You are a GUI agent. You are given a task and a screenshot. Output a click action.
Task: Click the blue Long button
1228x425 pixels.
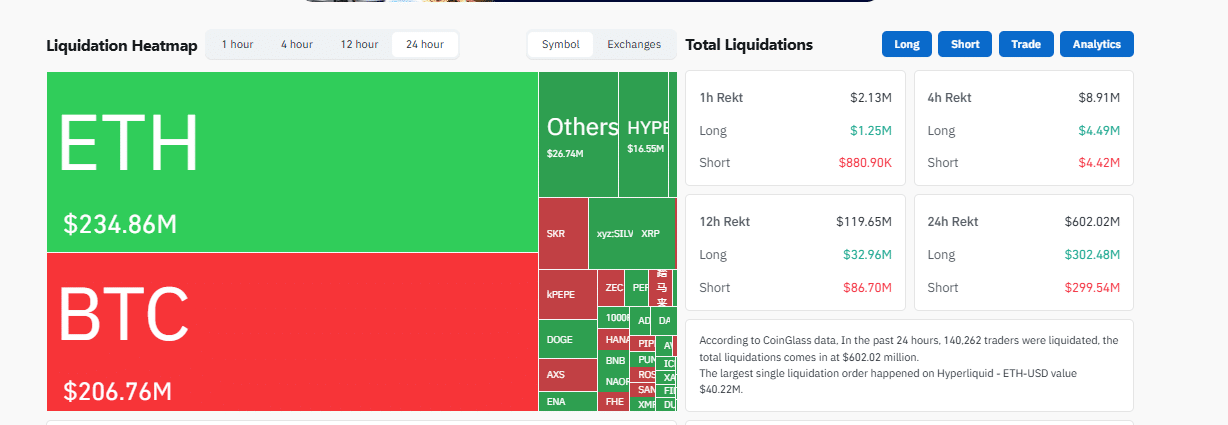(x=907, y=45)
